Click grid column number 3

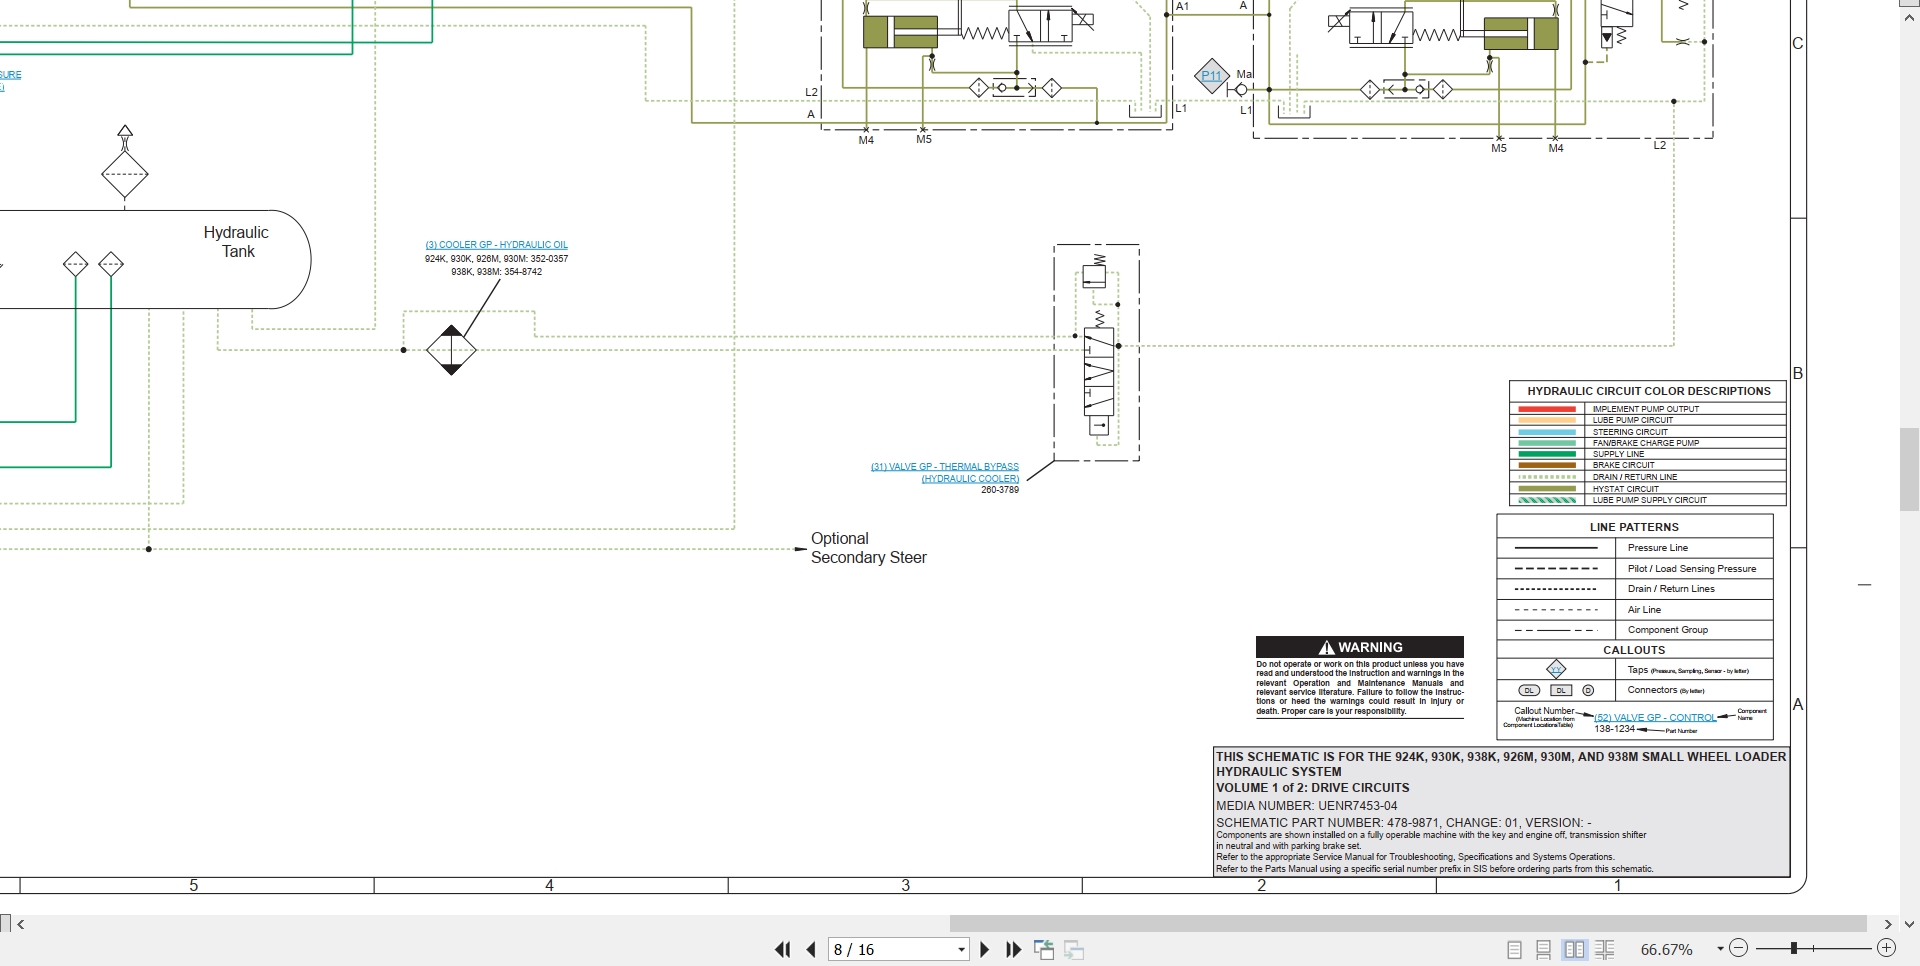click(906, 885)
